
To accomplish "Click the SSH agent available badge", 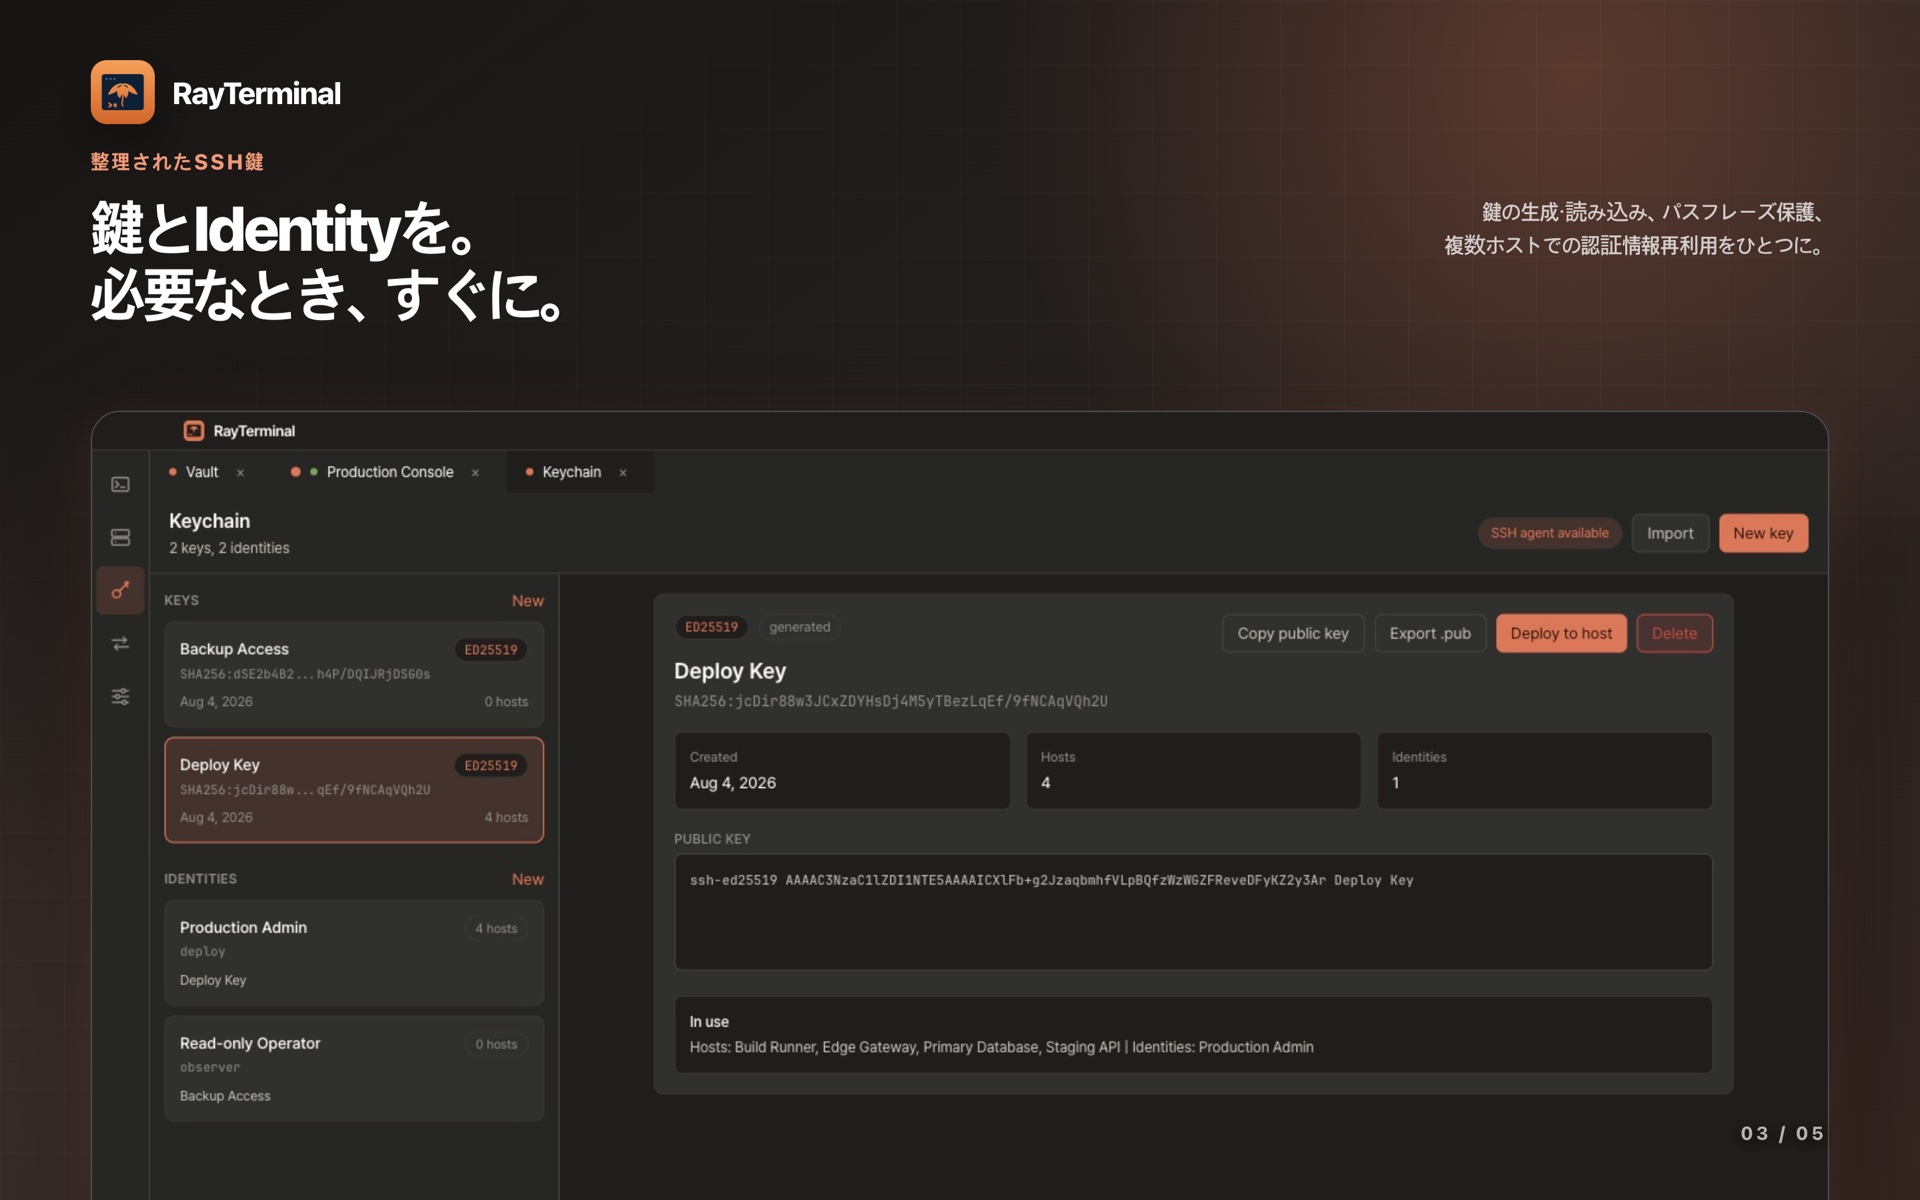I will pos(1549,533).
